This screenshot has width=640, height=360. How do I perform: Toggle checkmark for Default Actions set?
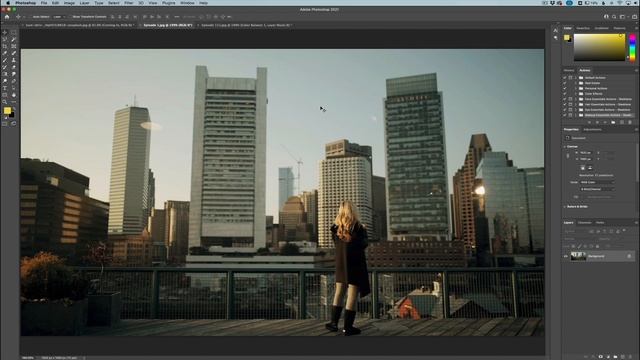(x=565, y=78)
